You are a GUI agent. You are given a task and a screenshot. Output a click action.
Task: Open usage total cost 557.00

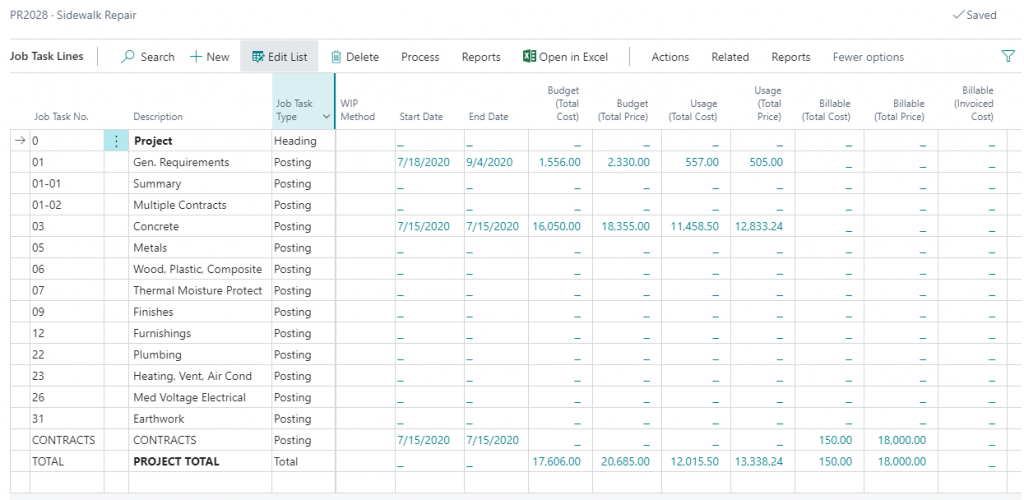703,162
